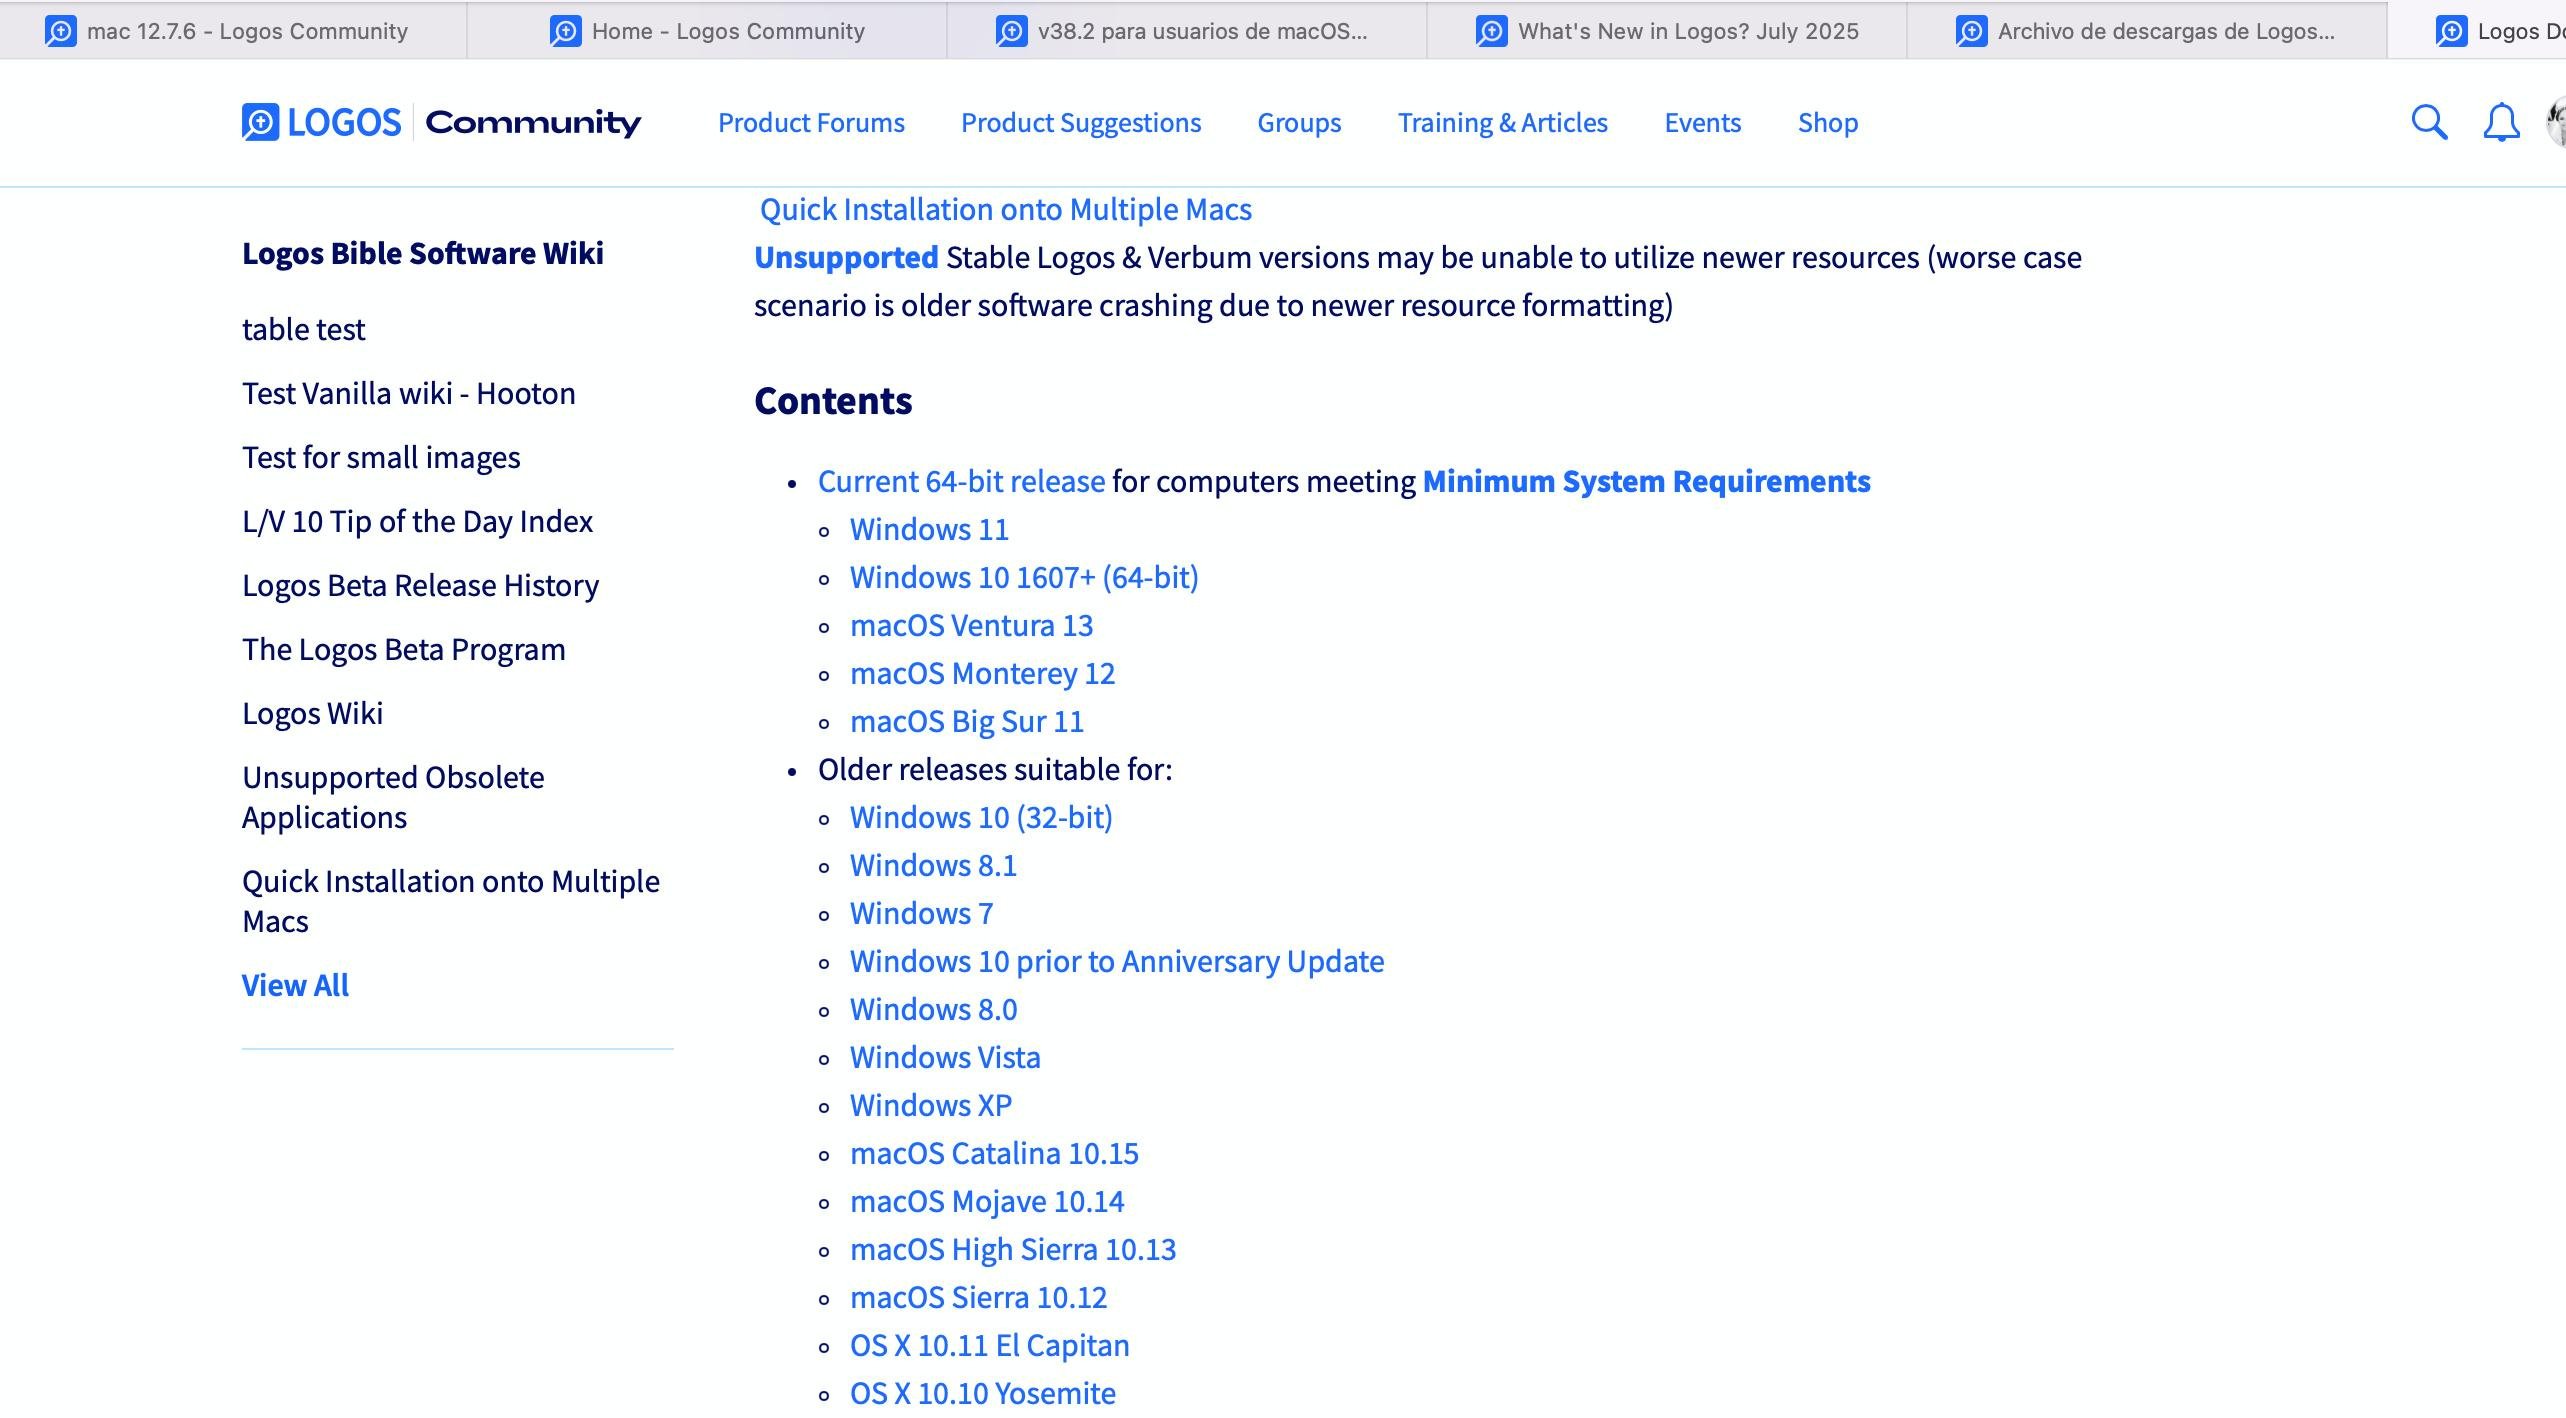Open L/V 10 Tip of the Day Index
The image size is (2566, 1418).
417,521
